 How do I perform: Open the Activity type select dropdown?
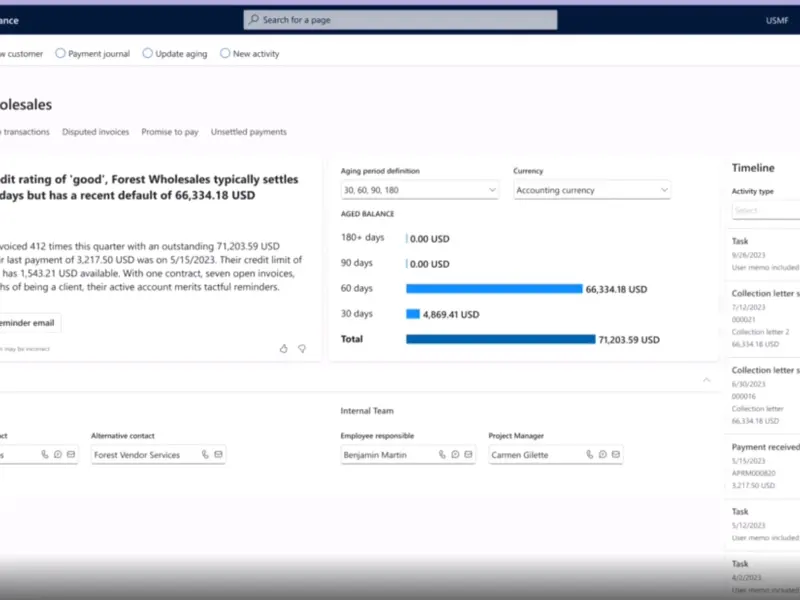tap(766, 211)
